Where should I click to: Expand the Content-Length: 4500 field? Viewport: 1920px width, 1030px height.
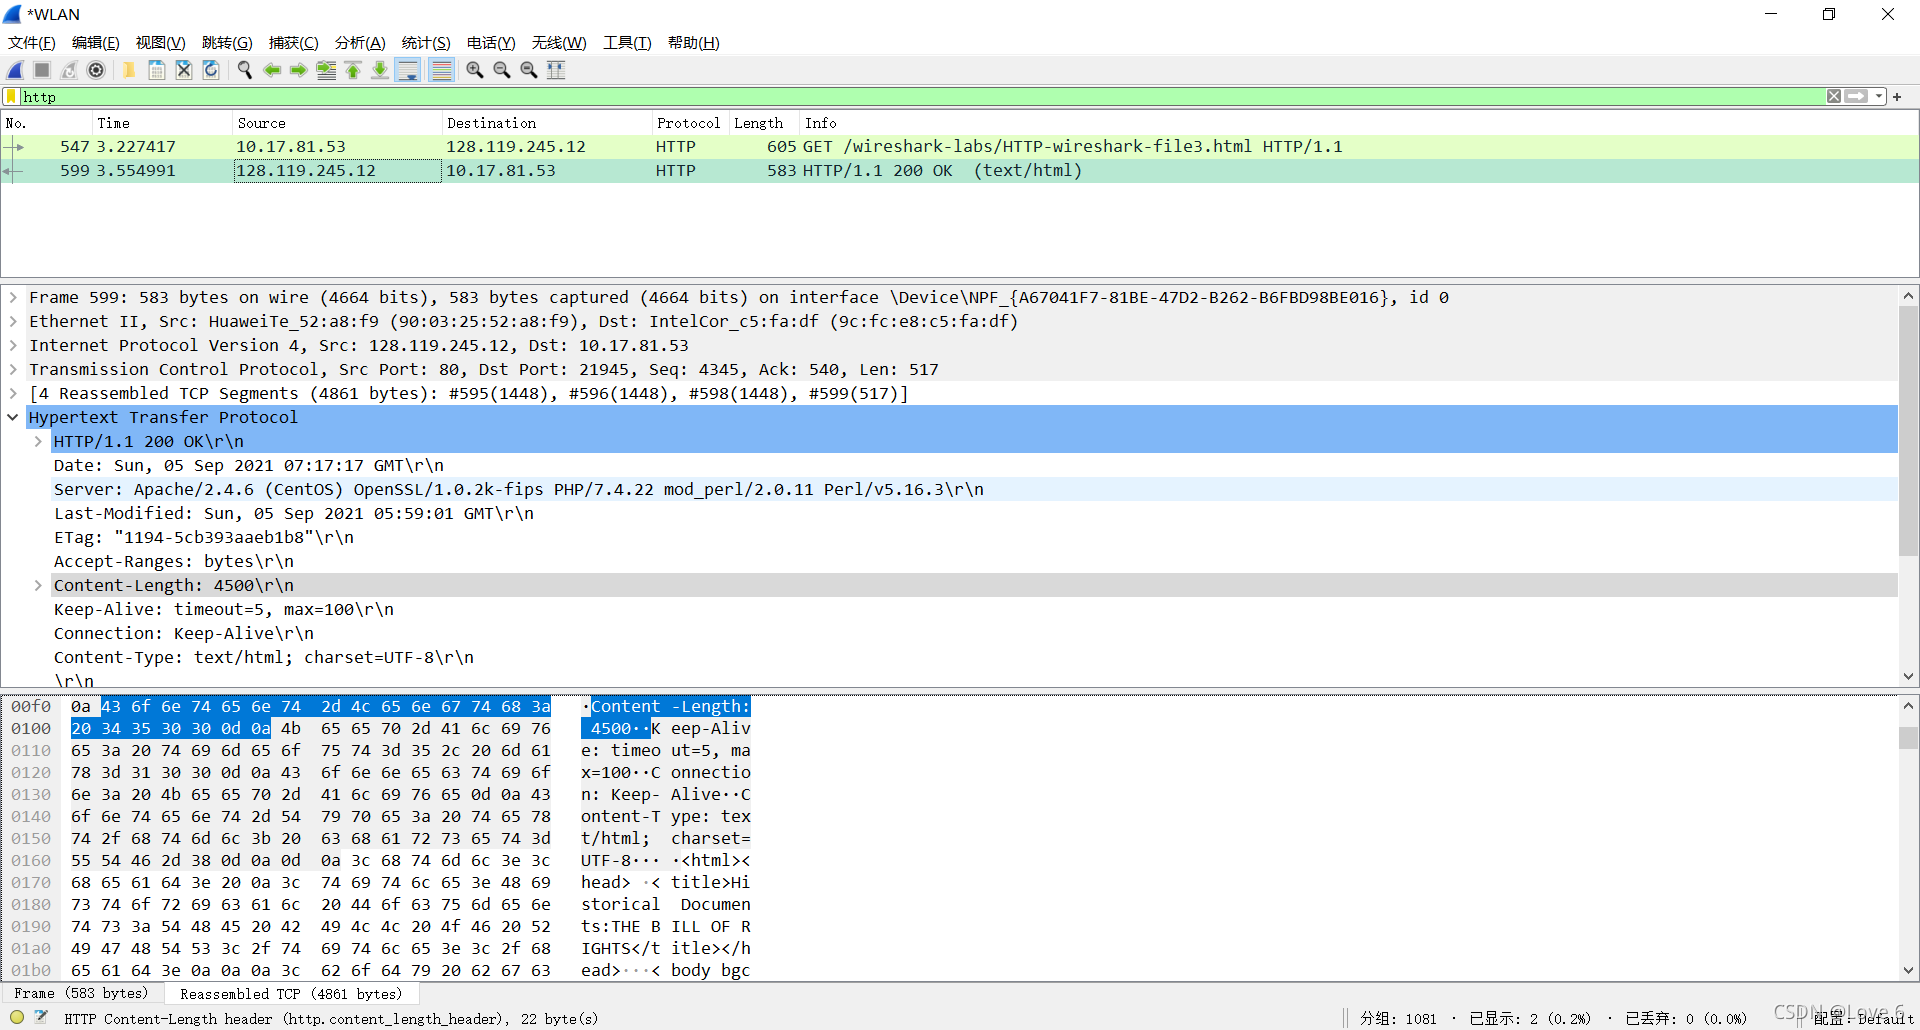tap(38, 586)
